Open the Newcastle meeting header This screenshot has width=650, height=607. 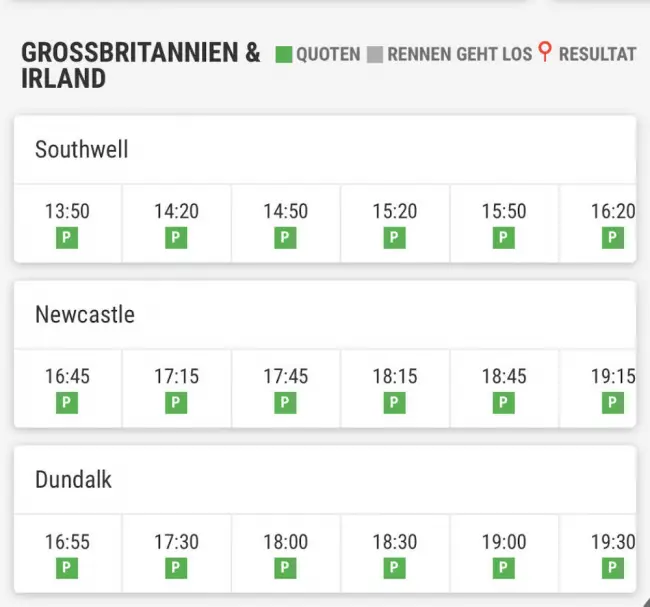[325, 315]
